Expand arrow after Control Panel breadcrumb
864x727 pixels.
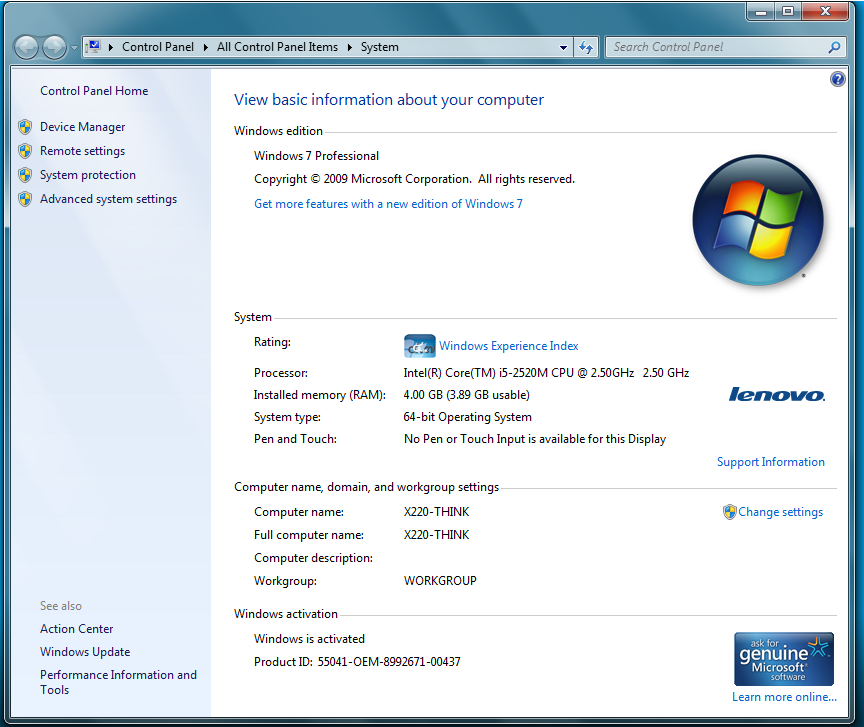(206, 47)
